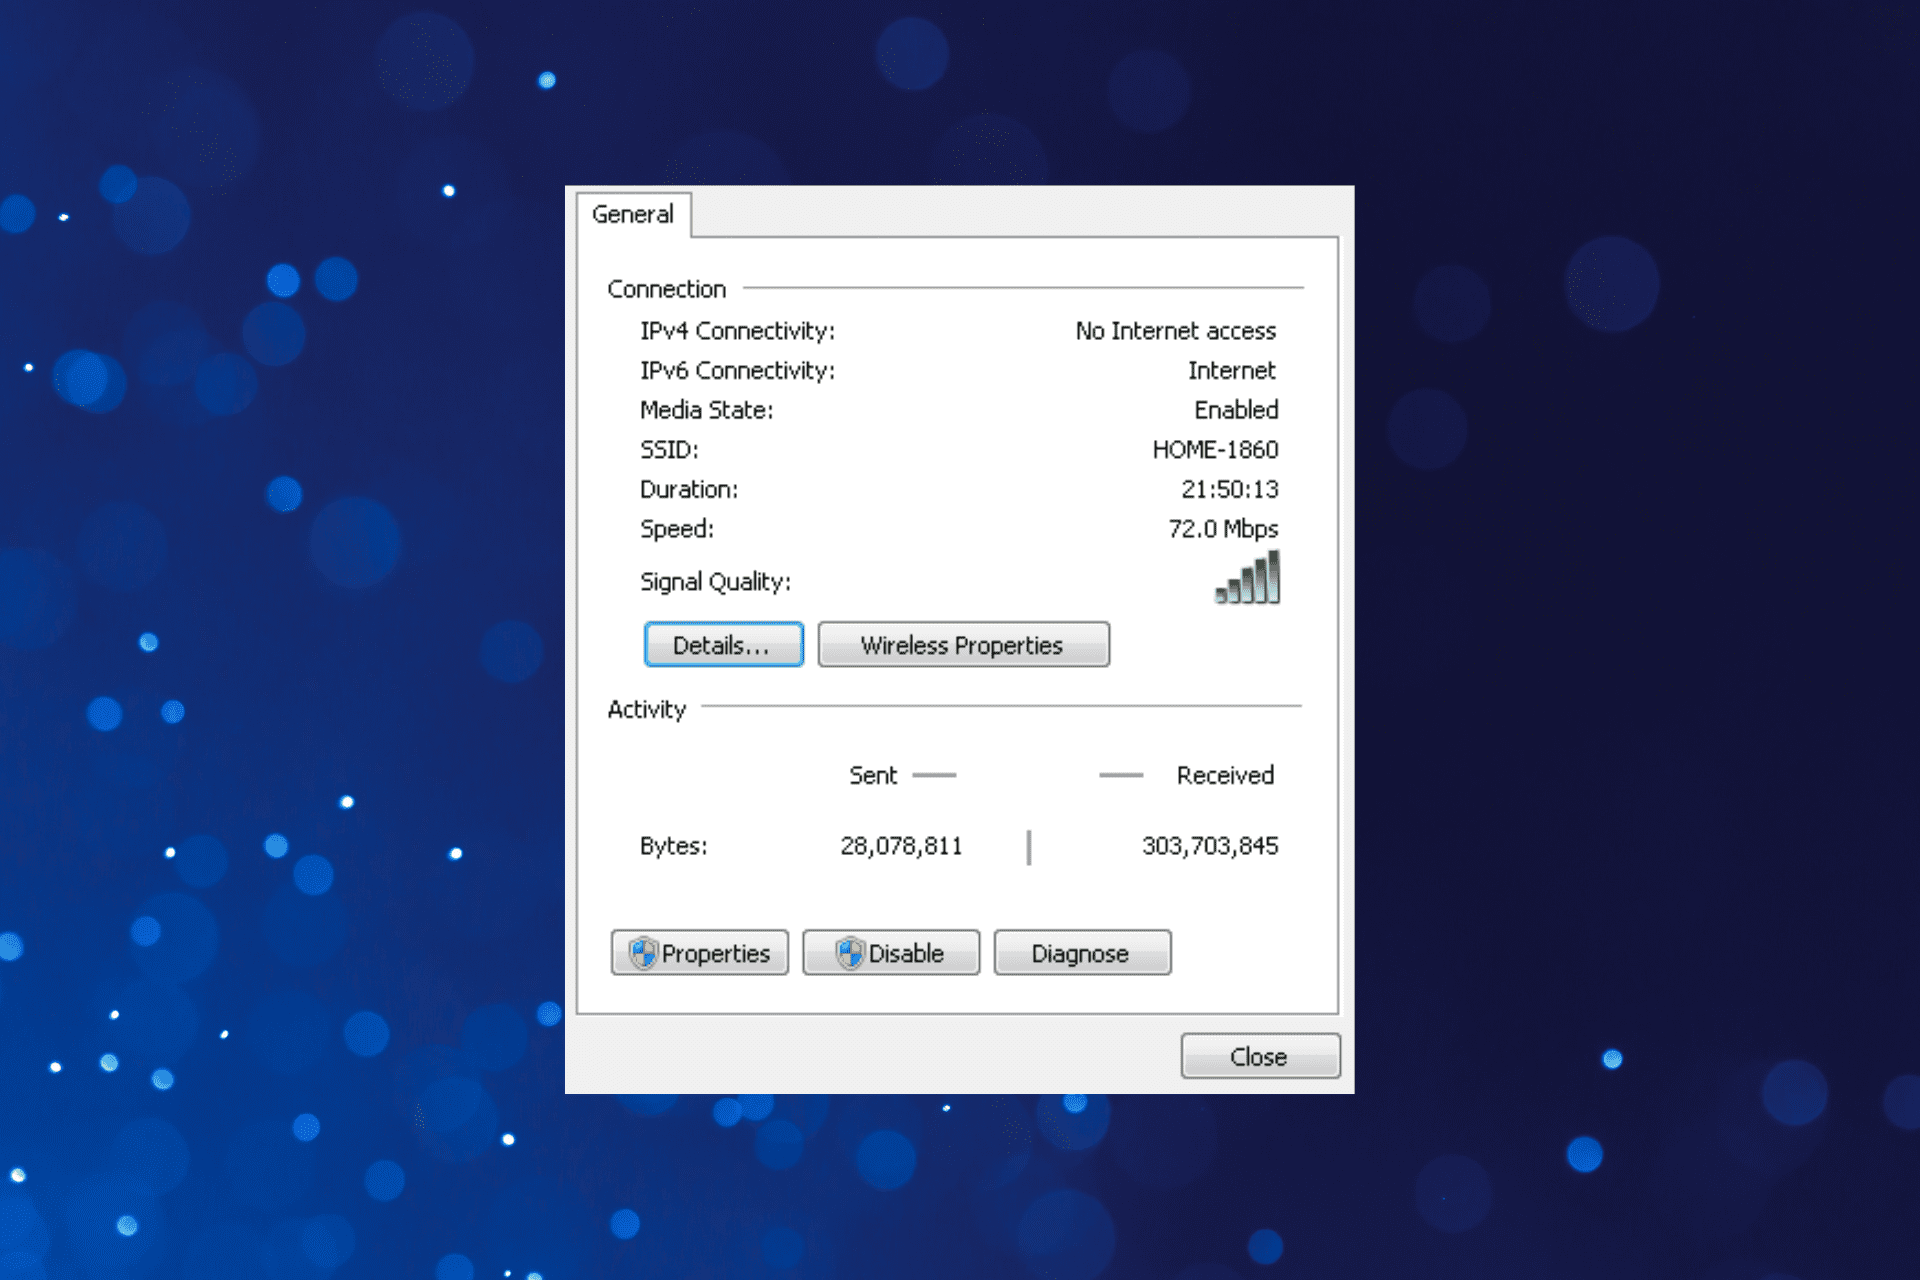The width and height of the screenshot is (1920, 1280).
Task: Click the Speed label
Action: tap(677, 529)
